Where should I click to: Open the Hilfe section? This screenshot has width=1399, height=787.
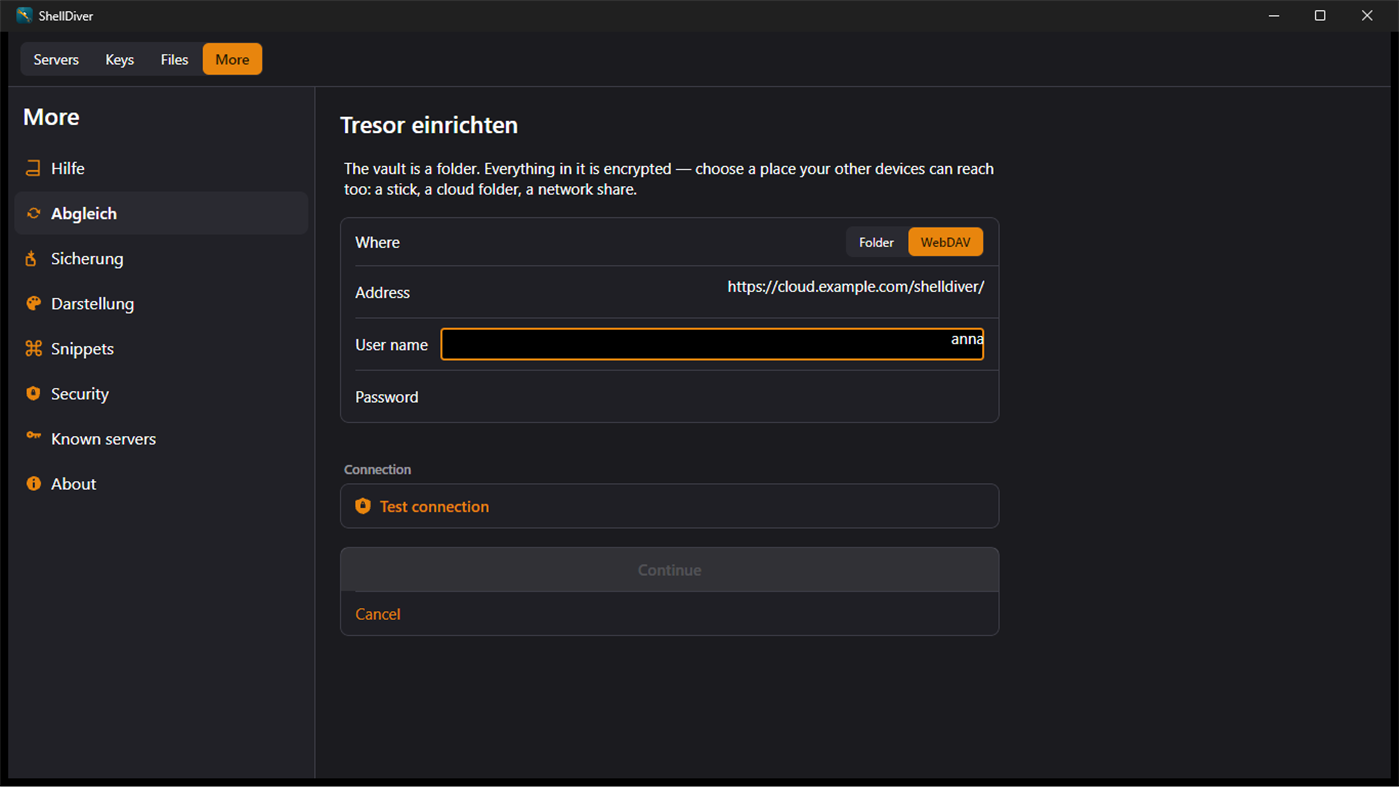point(161,168)
